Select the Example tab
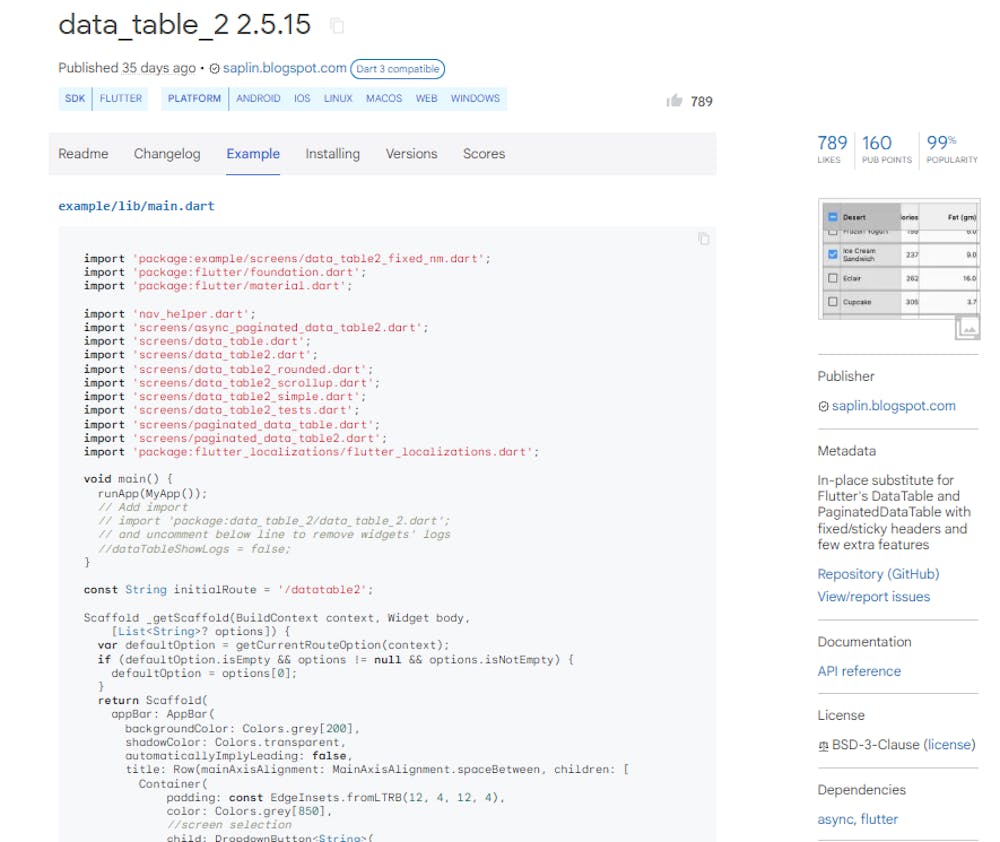The image size is (1000, 842). coord(253,154)
